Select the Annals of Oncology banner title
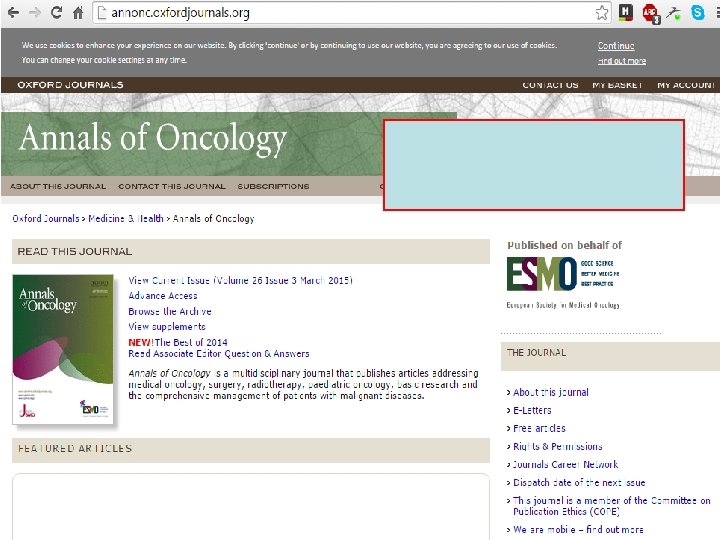 (x=153, y=138)
